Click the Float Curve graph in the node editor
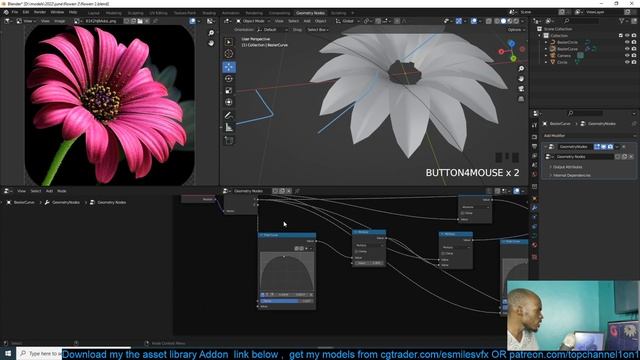The width and height of the screenshot is (640, 360). 287,271
